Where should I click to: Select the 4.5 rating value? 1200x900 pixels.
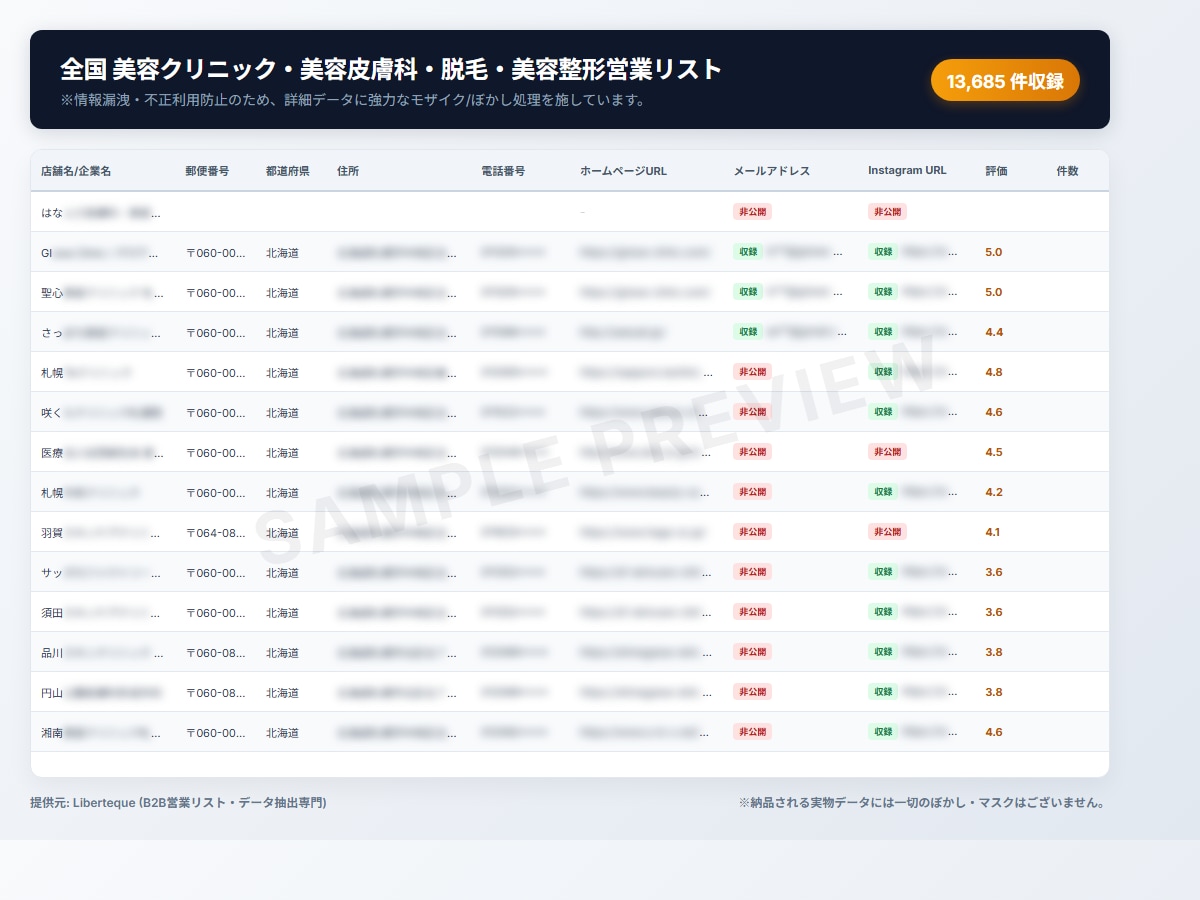pyautogui.click(x=994, y=452)
